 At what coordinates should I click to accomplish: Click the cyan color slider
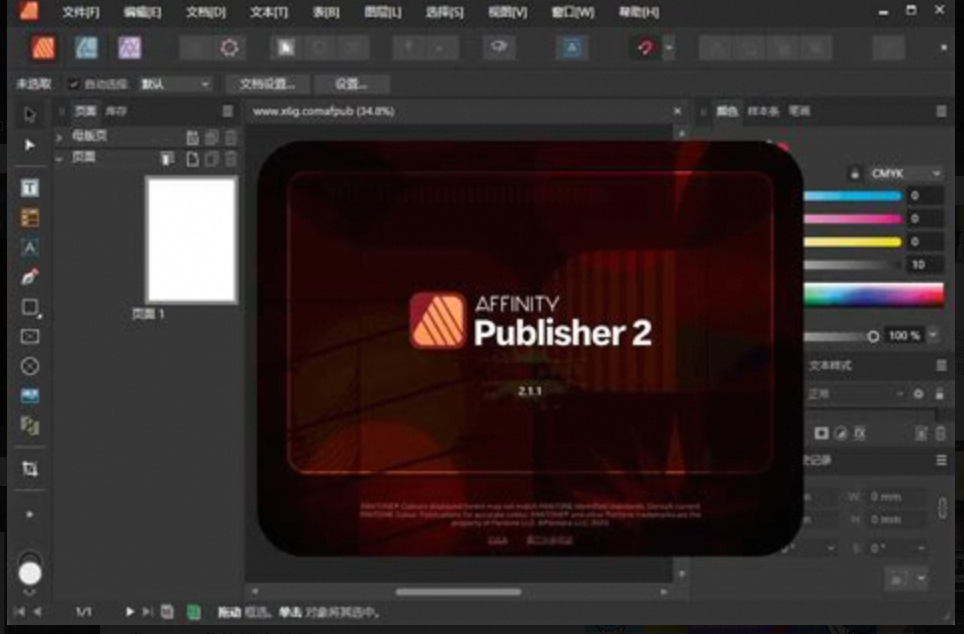point(853,196)
